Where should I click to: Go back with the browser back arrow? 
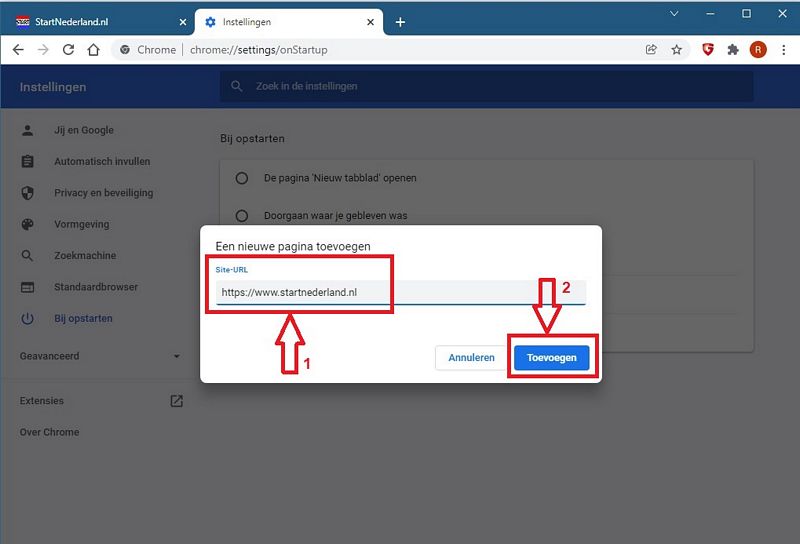18,50
